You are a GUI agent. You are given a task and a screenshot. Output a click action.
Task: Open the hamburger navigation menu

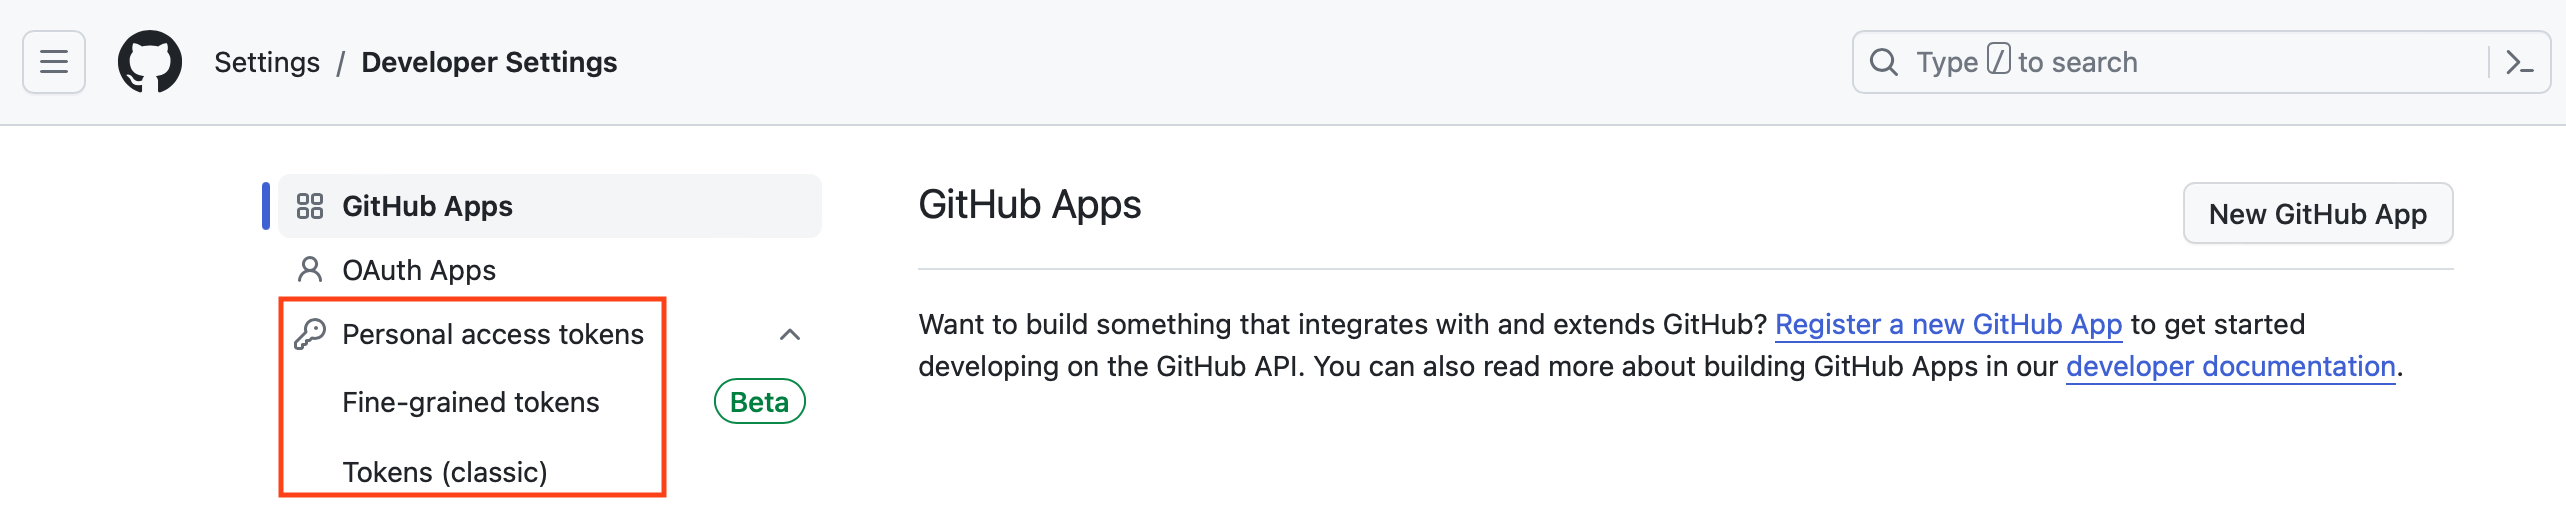coord(54,62)
